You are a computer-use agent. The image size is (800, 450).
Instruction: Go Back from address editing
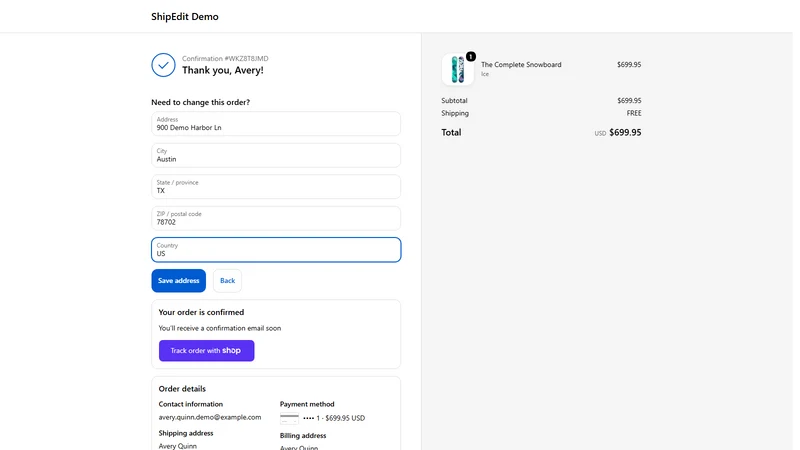[228, 281]
